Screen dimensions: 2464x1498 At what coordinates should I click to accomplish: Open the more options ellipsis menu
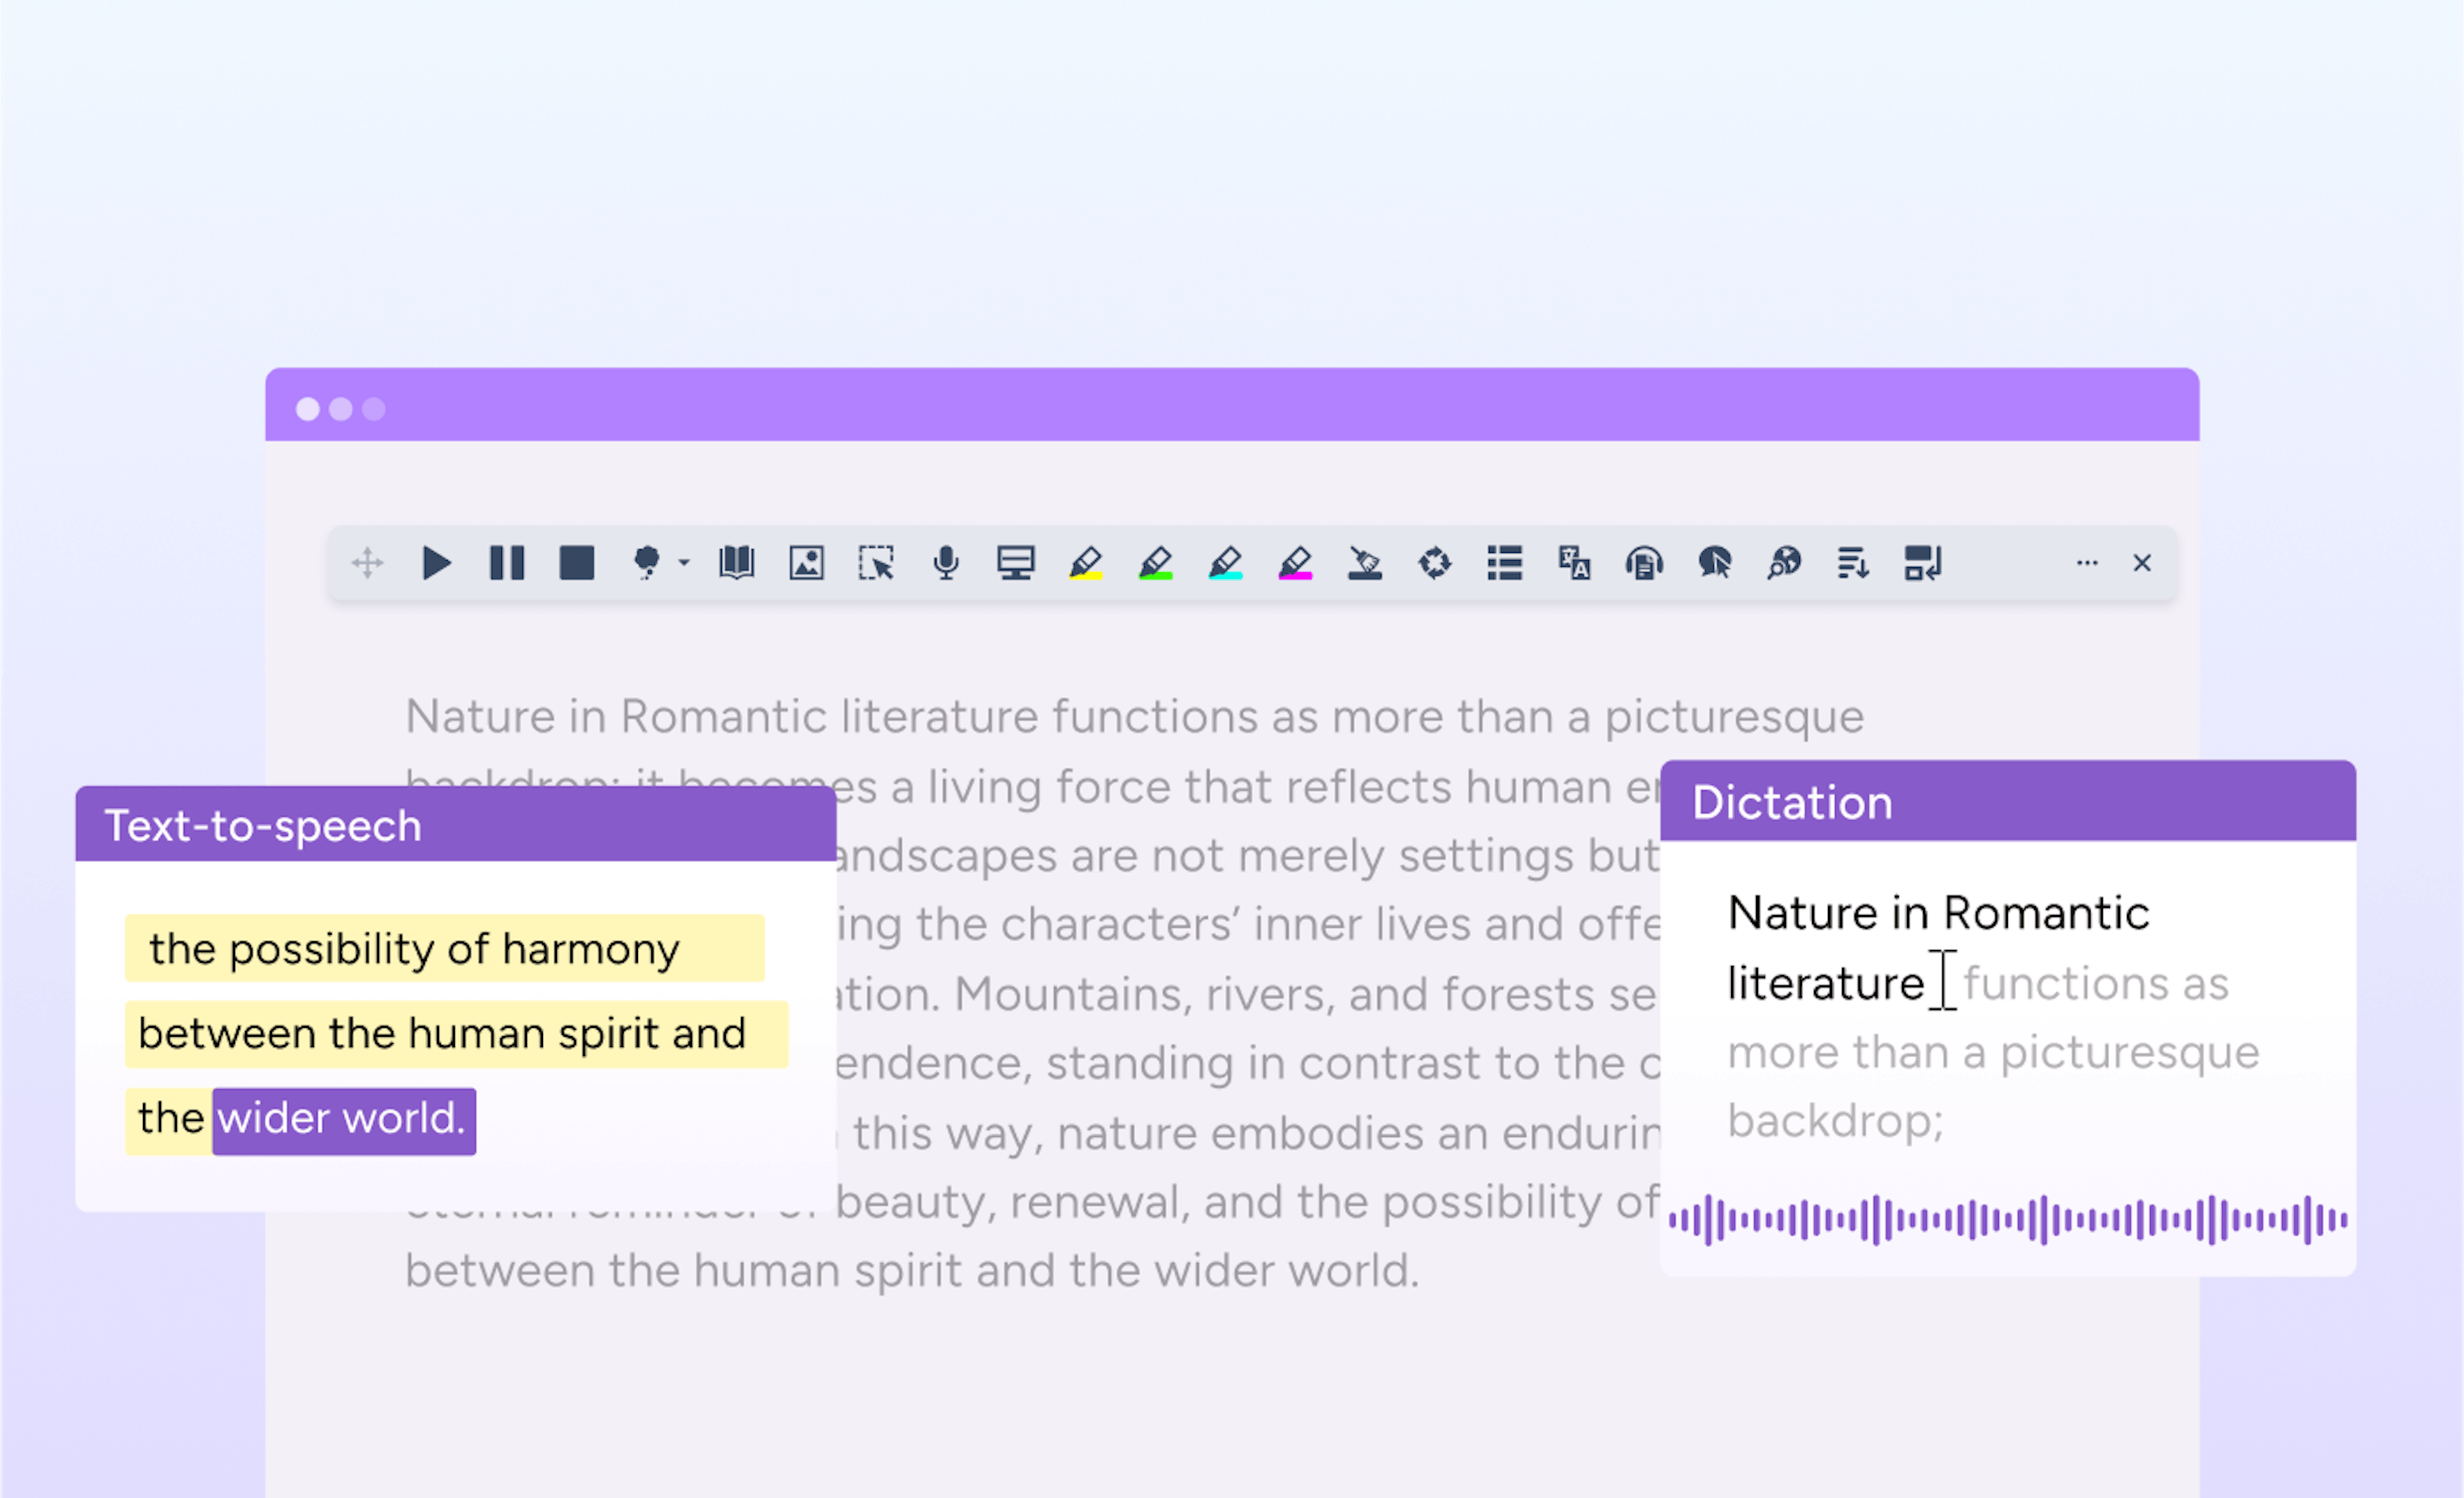(2087, 563)
